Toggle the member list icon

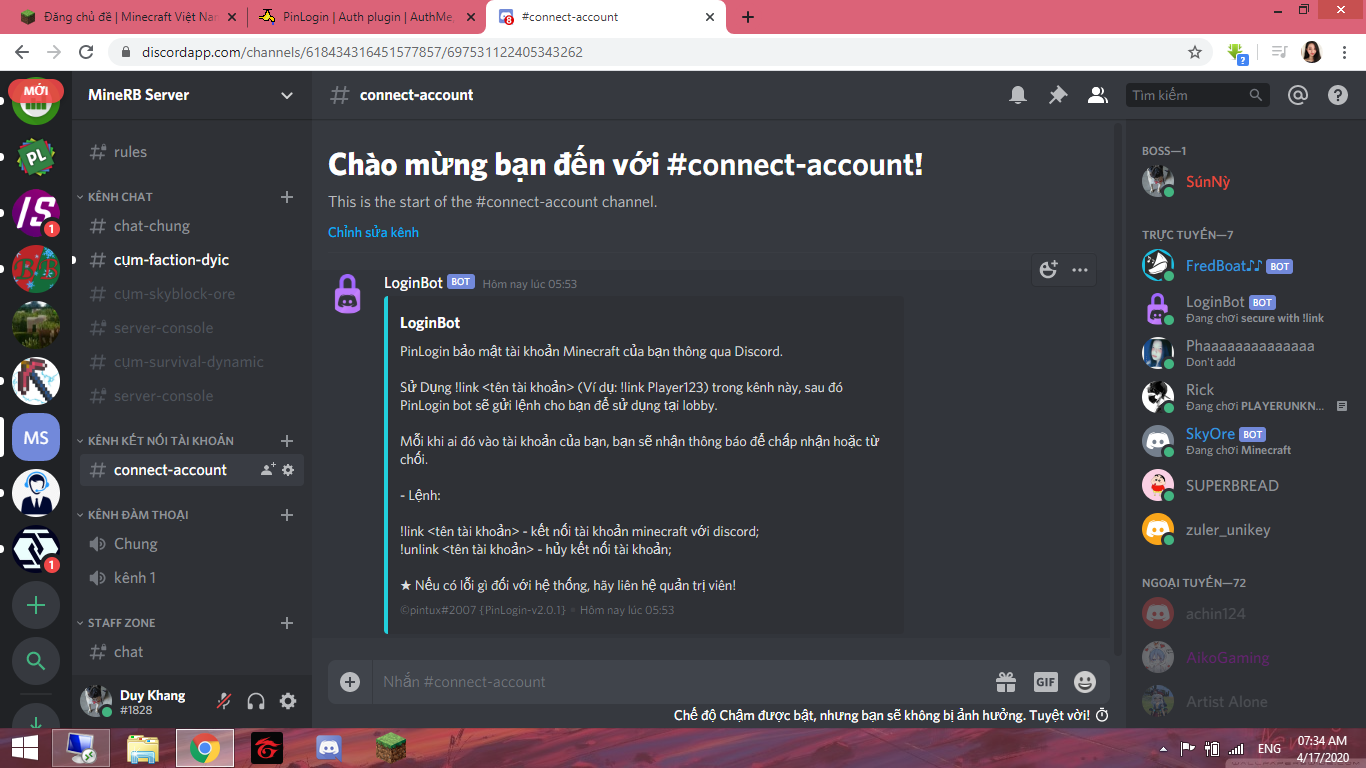coord(1098,95)
